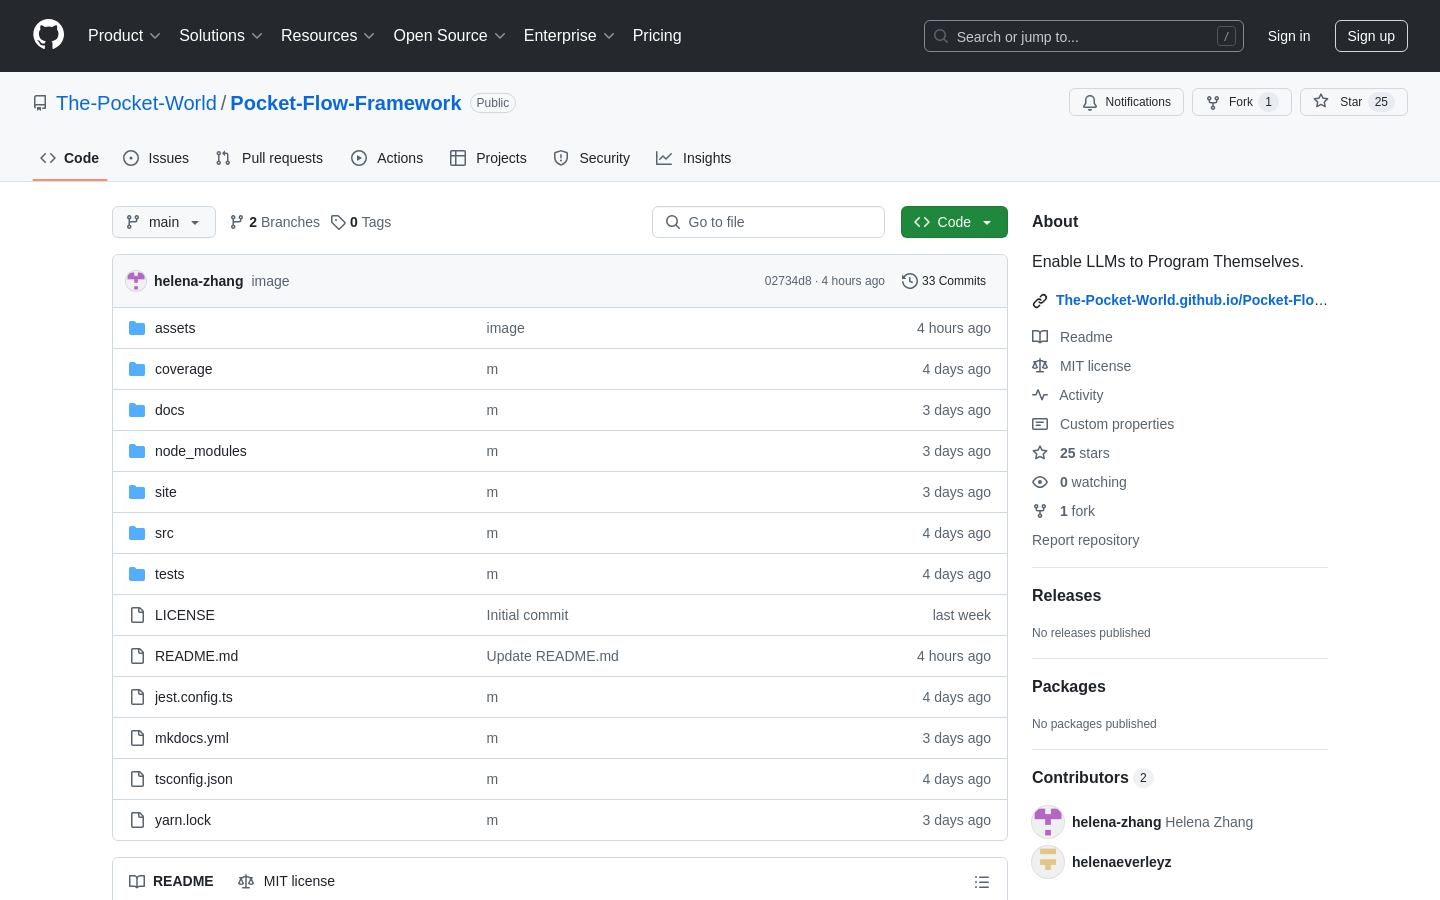
Task: Click the Go to file input
Action: [x=768, y=222]
